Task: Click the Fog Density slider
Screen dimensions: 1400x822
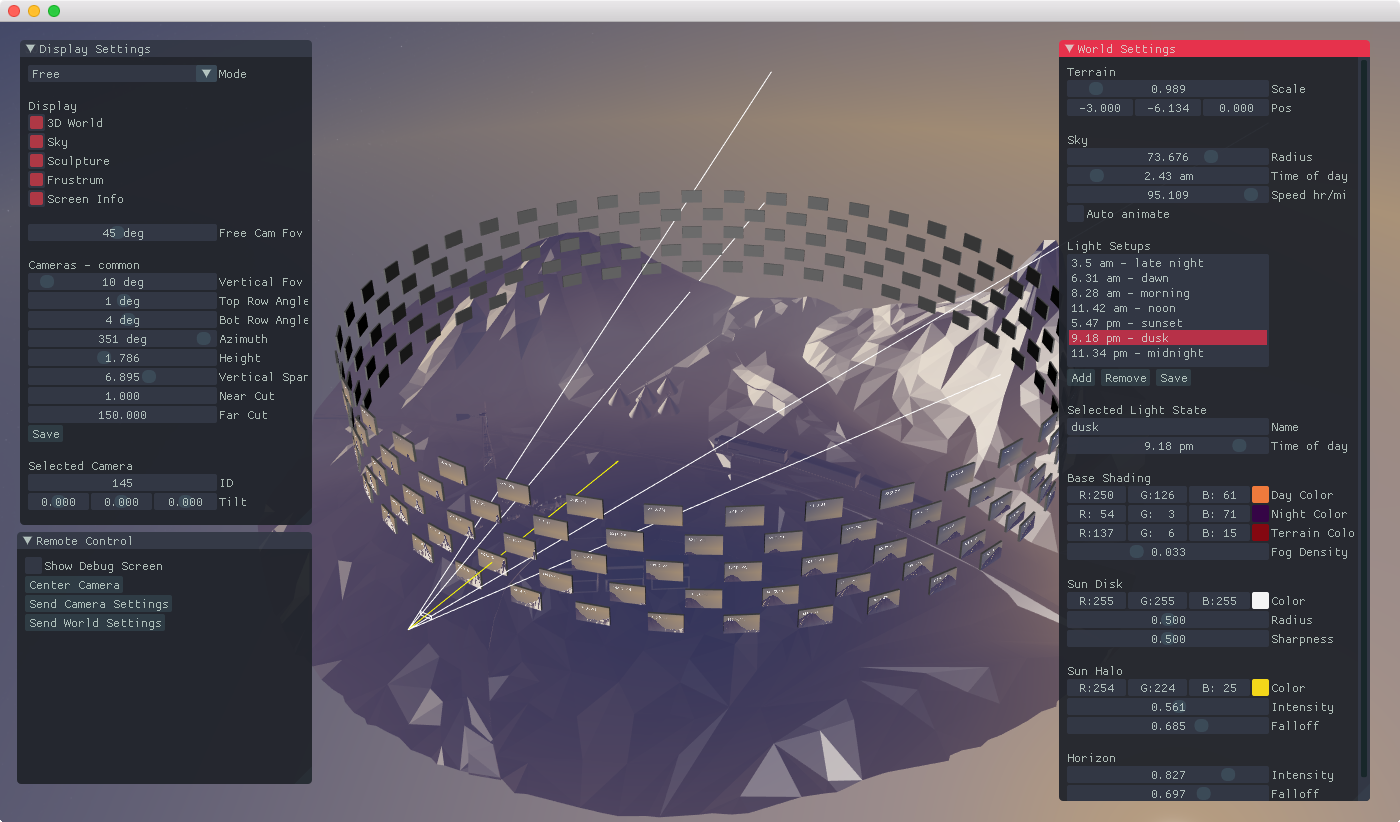Action: [1167, 552]
